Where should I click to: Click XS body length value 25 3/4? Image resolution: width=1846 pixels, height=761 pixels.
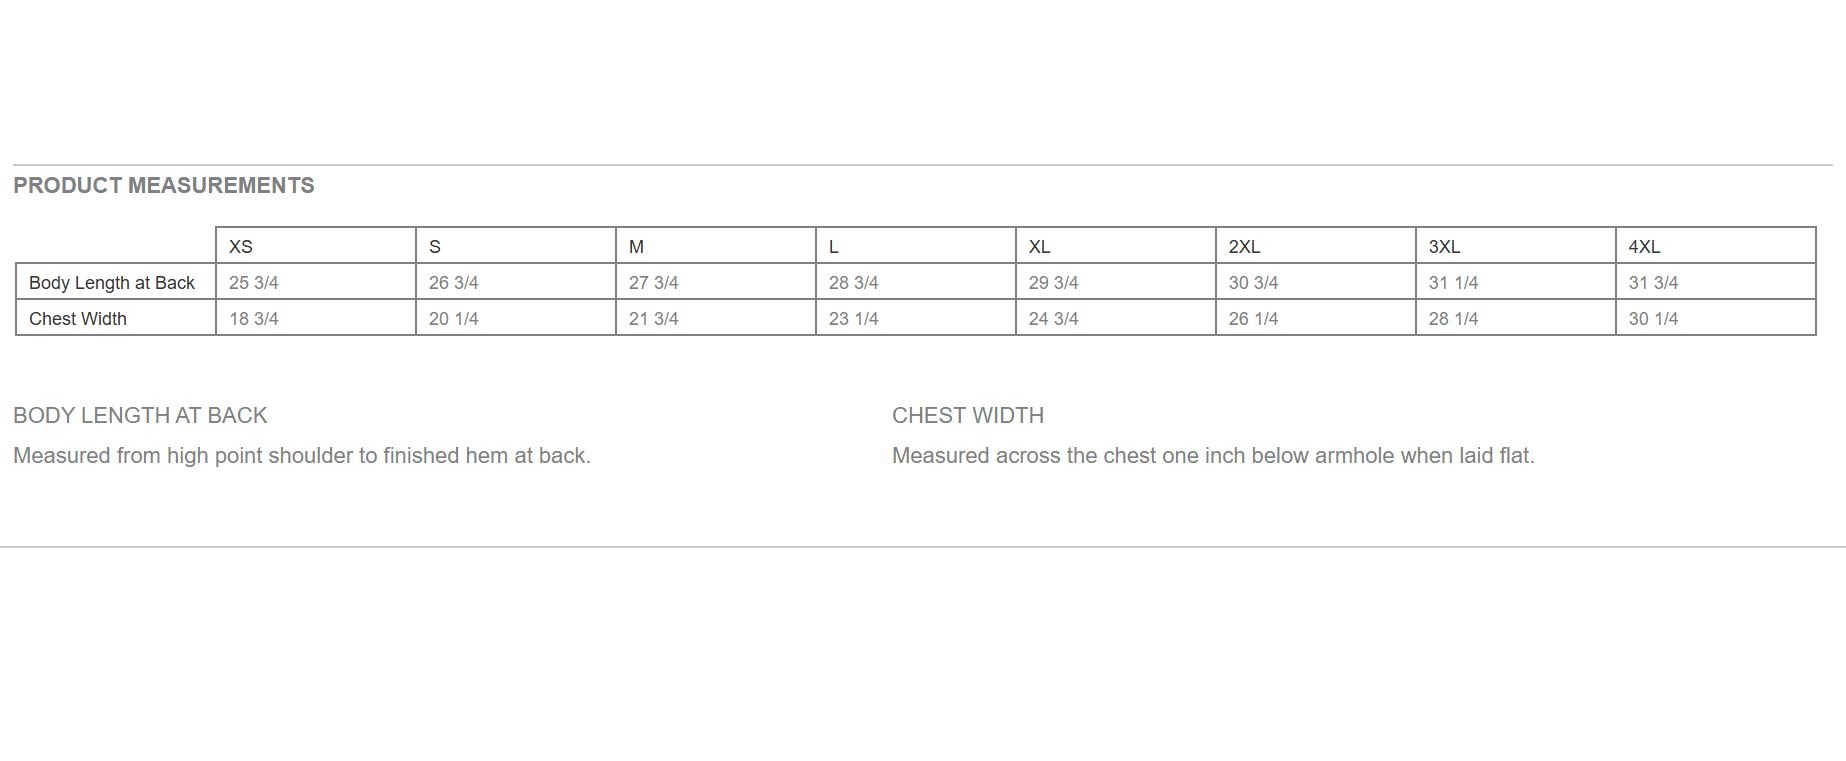(254, 283)
